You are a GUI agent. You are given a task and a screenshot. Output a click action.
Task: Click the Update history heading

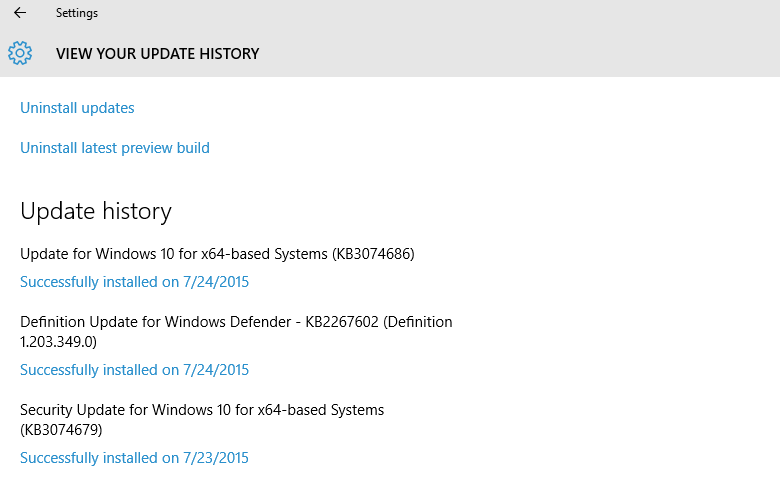pos(96,211)
